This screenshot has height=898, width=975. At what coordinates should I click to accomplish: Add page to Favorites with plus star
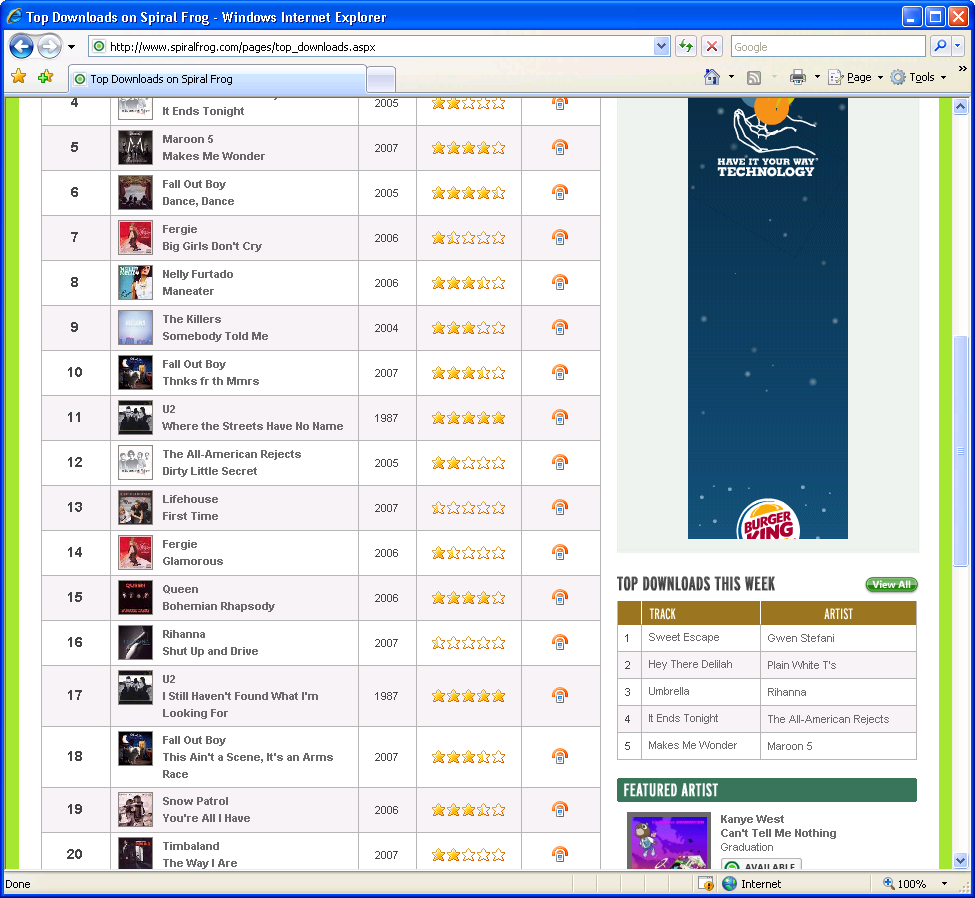click(45, 77)
